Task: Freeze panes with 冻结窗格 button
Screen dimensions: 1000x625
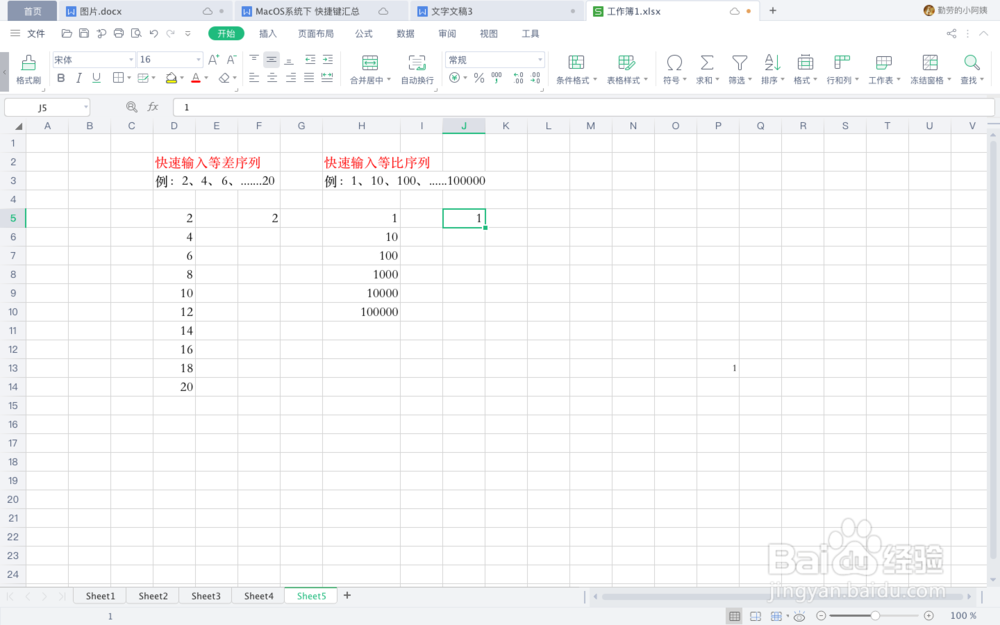Action: 930,69
